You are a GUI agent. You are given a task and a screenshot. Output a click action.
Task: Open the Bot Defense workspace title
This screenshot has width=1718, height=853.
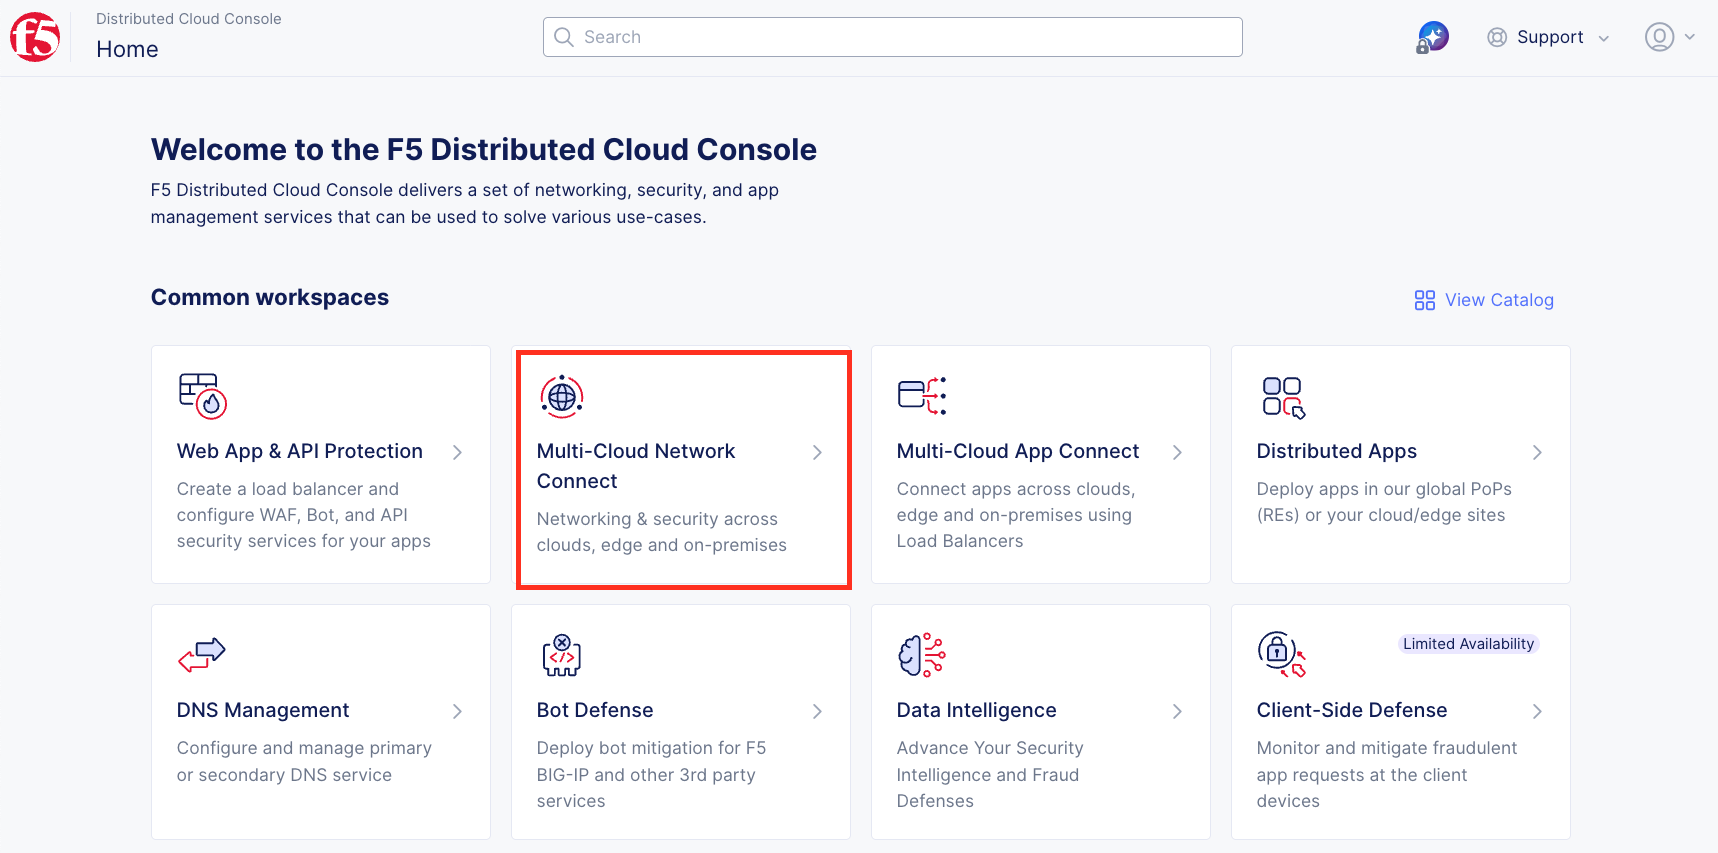click(x=595, y=710)
